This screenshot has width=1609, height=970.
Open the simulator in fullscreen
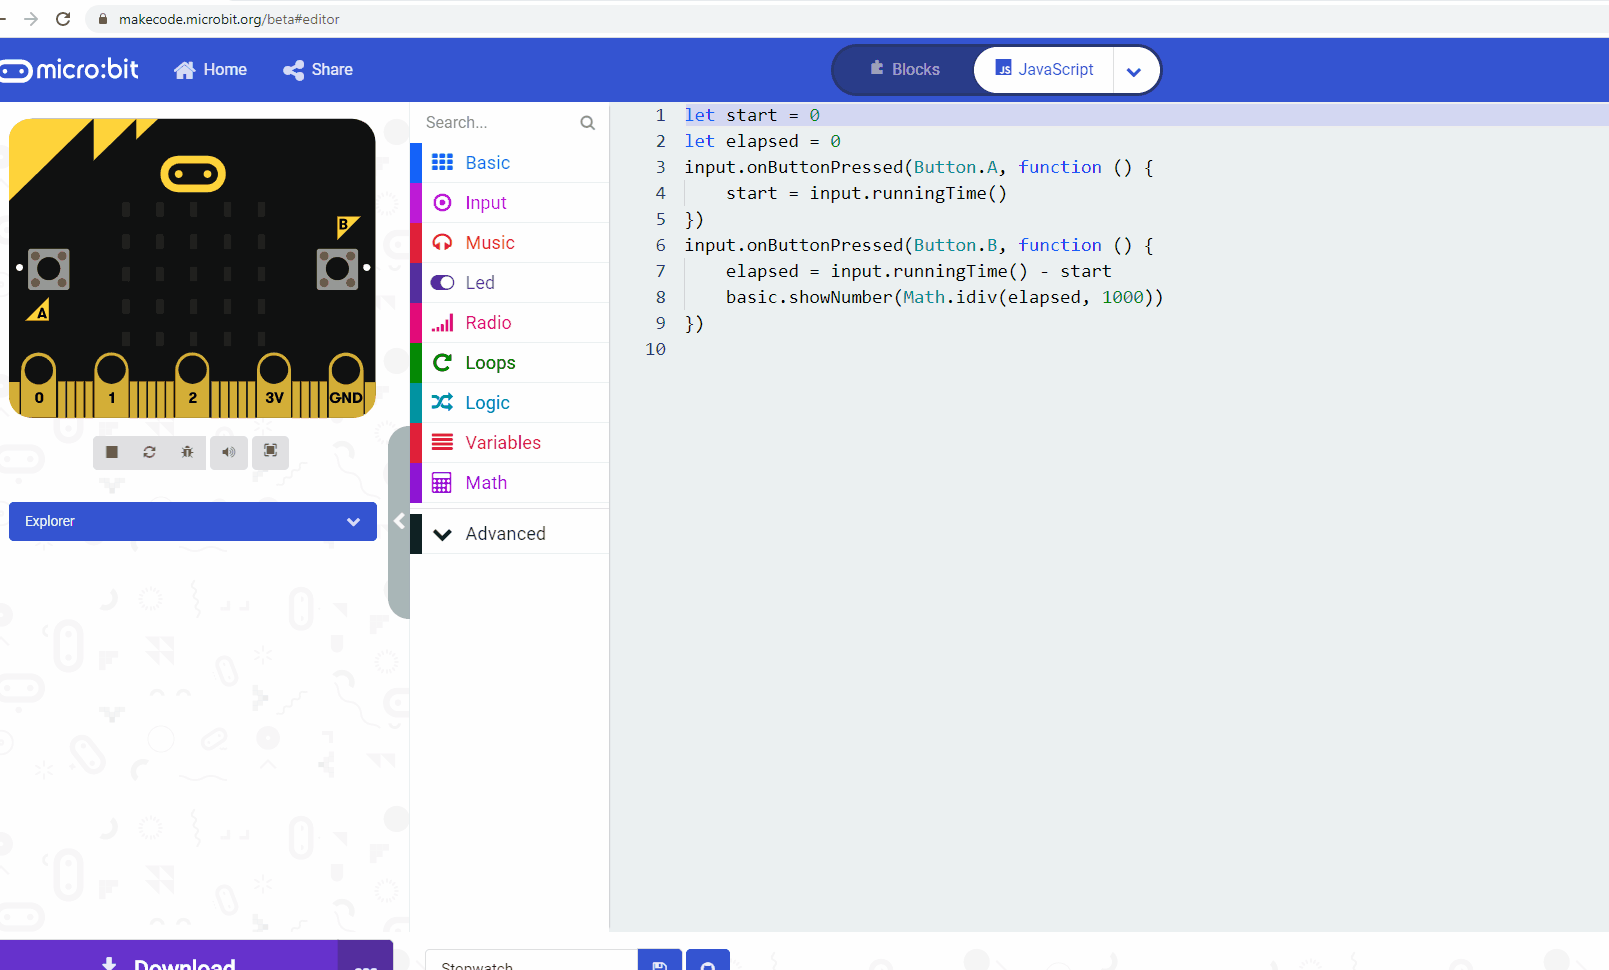[269, 452]
